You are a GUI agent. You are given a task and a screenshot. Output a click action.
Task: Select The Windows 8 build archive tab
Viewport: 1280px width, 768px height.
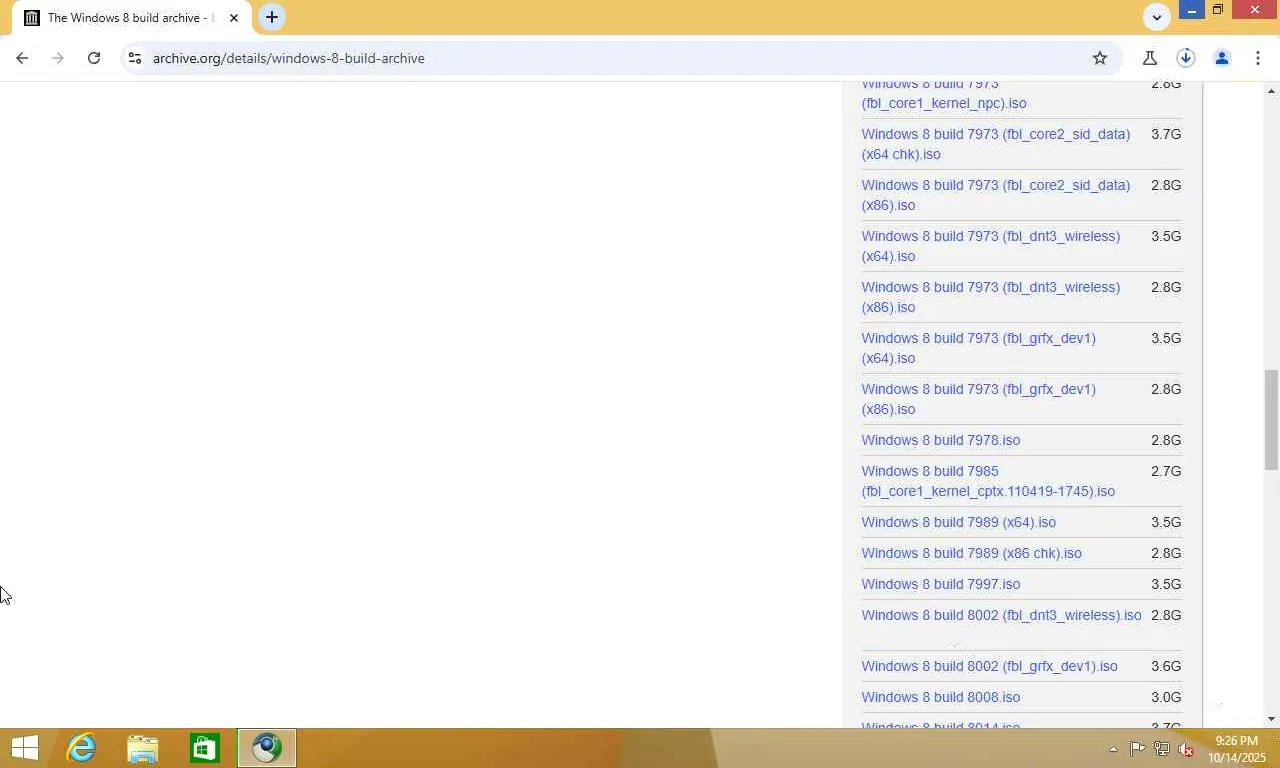tap(130, 18)
